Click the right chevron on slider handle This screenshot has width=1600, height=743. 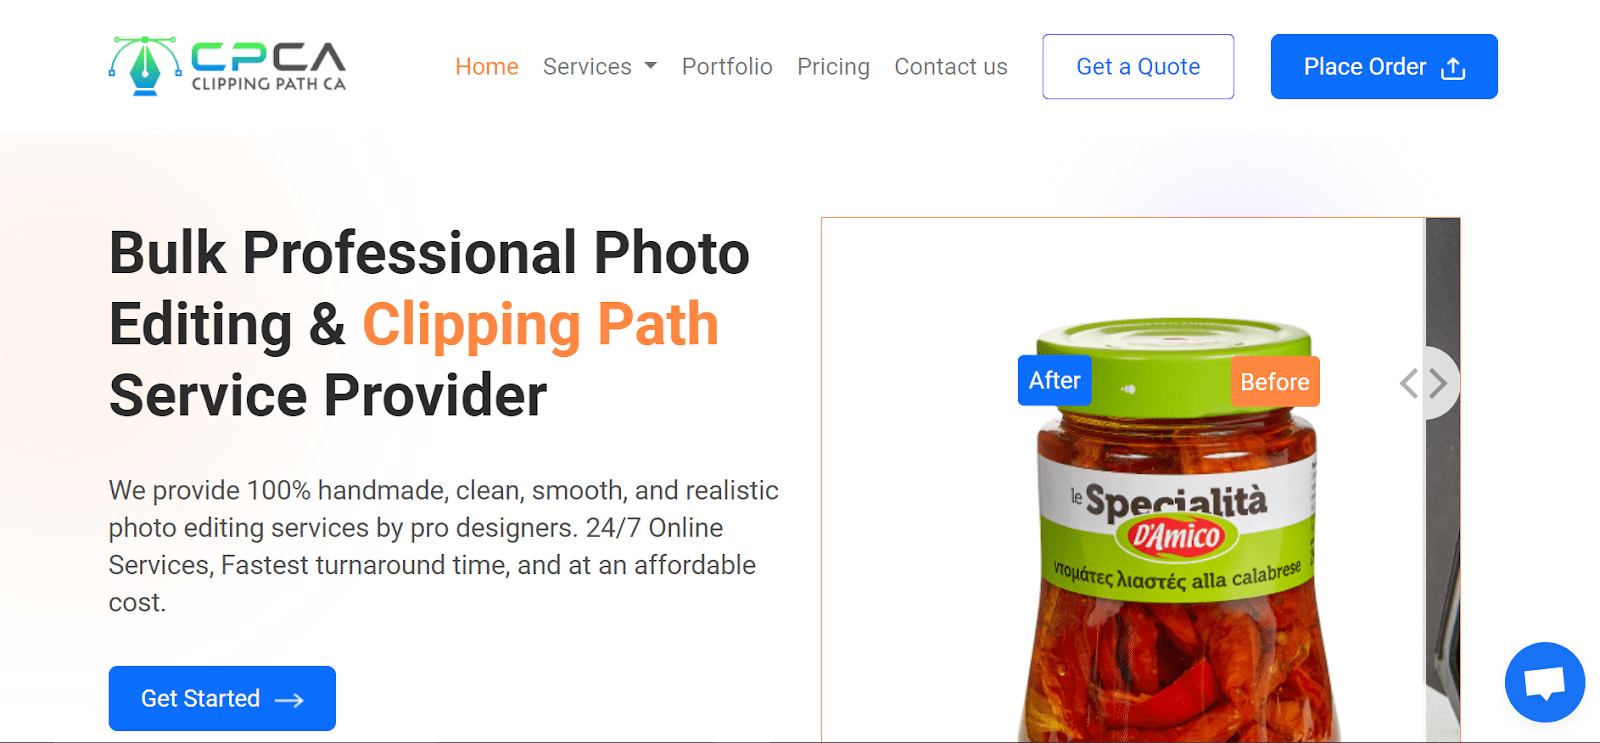pyautogui.click(x=1438, y=383)
